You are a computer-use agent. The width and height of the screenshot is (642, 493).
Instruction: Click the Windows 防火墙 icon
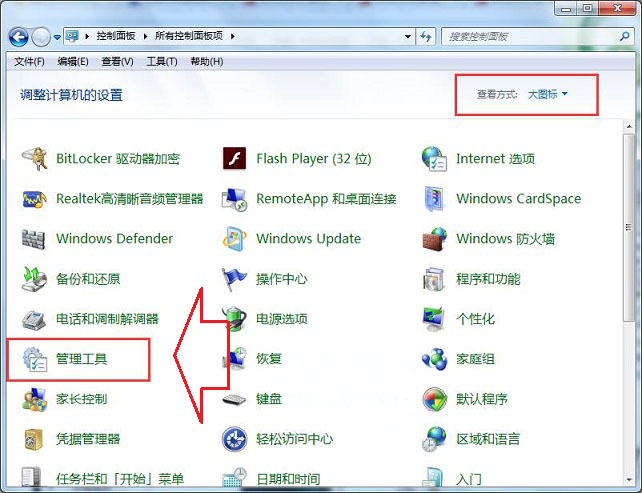pyautogui.click(x=434, y=239)
